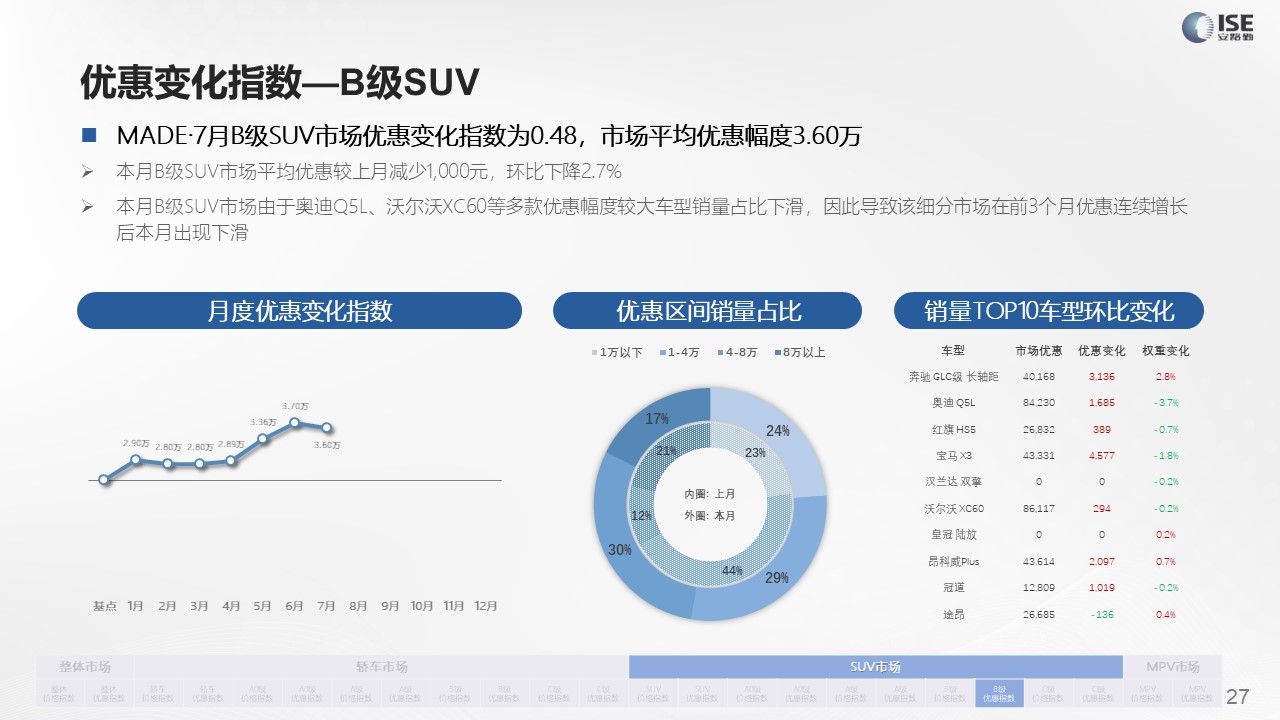Click the blue square bullet before MADE
The width and height of the screenshot is (1280, 720).
(x=89, y=135)
